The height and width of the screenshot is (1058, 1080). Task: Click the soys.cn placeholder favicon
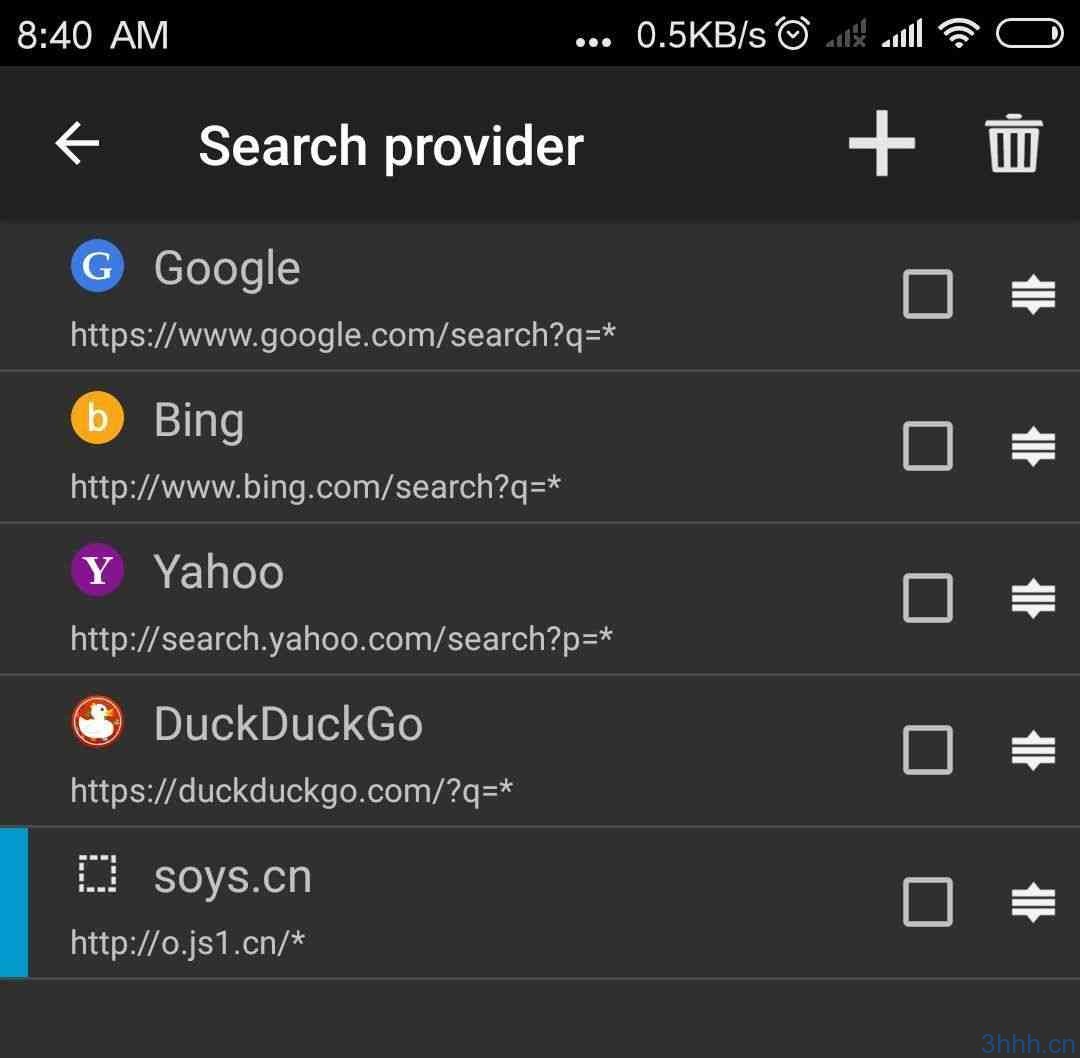click(x=97, y=875)
